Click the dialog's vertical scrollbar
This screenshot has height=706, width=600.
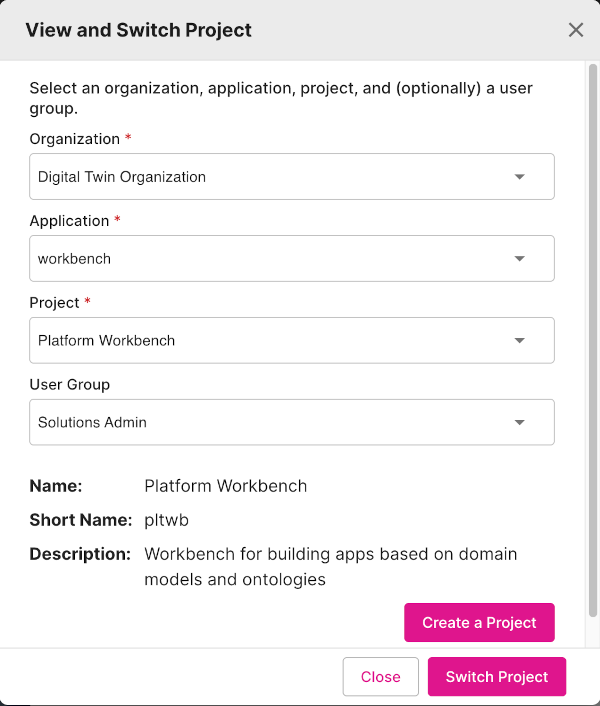click(x=592, y=340)
